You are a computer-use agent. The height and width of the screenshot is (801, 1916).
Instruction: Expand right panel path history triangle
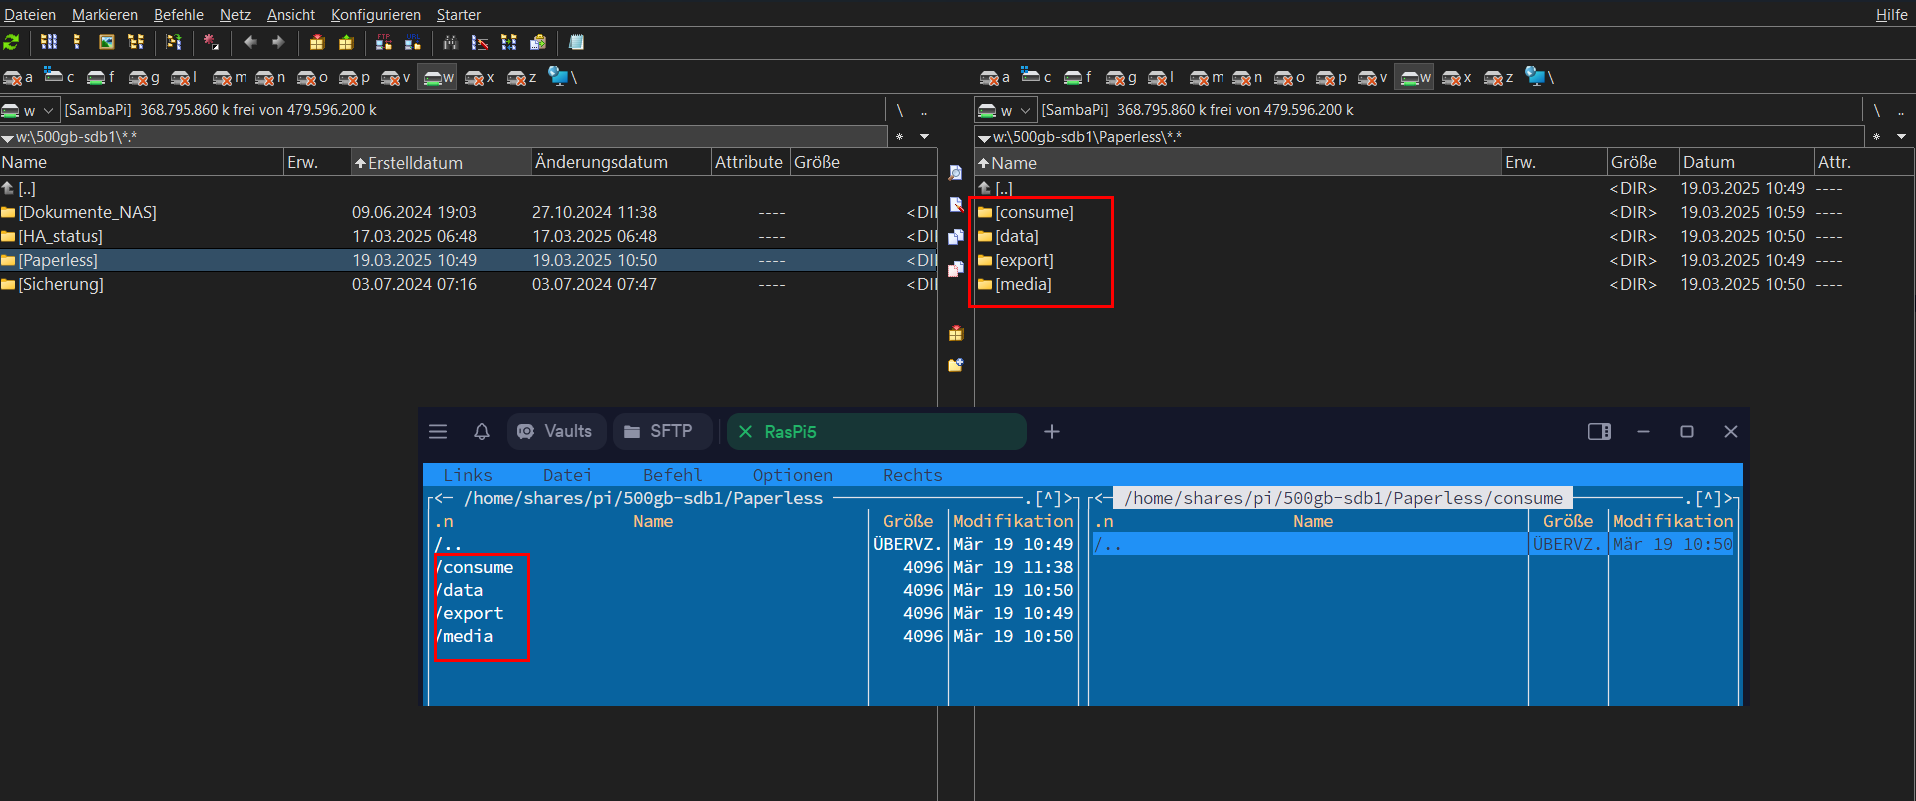[985, 138]
